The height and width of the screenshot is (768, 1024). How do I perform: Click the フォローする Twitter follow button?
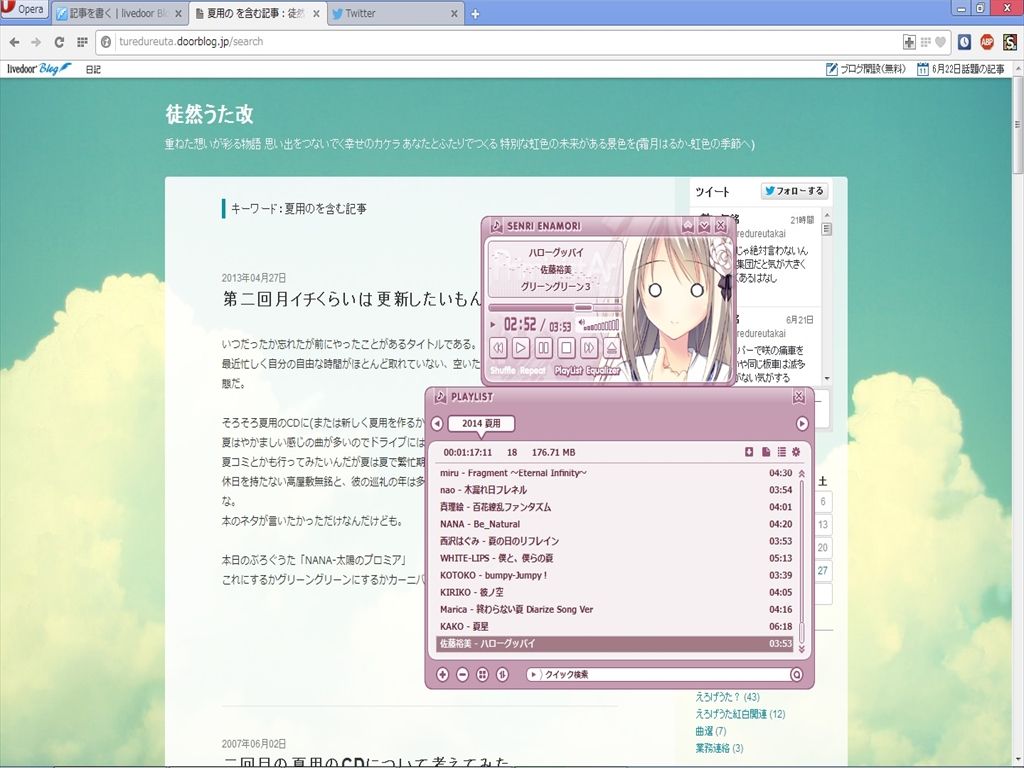794,191
